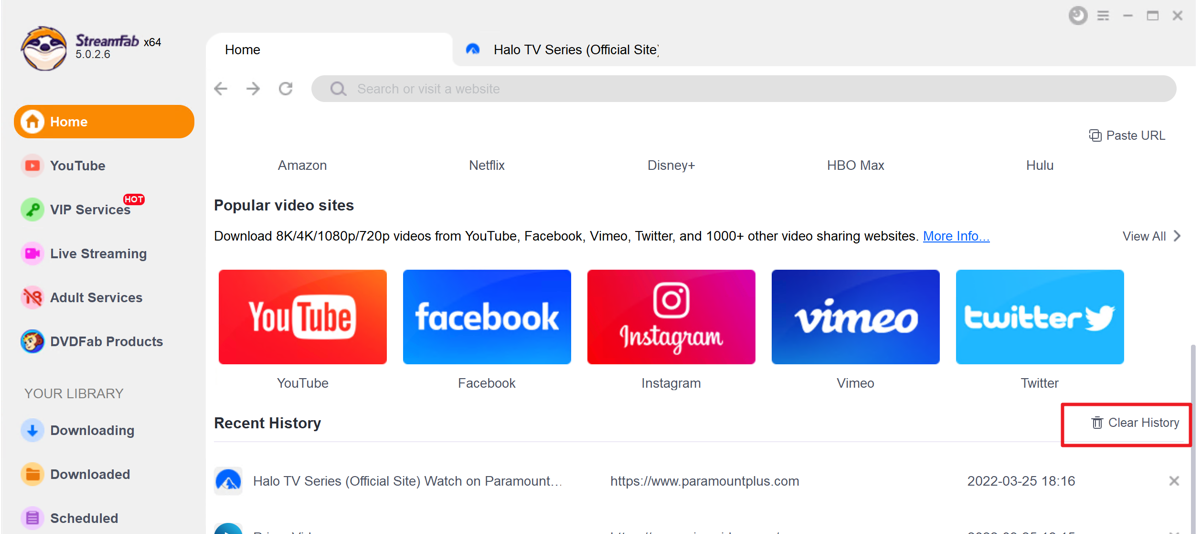
Task: Open the Hulu service
Action: (1040, 165)
